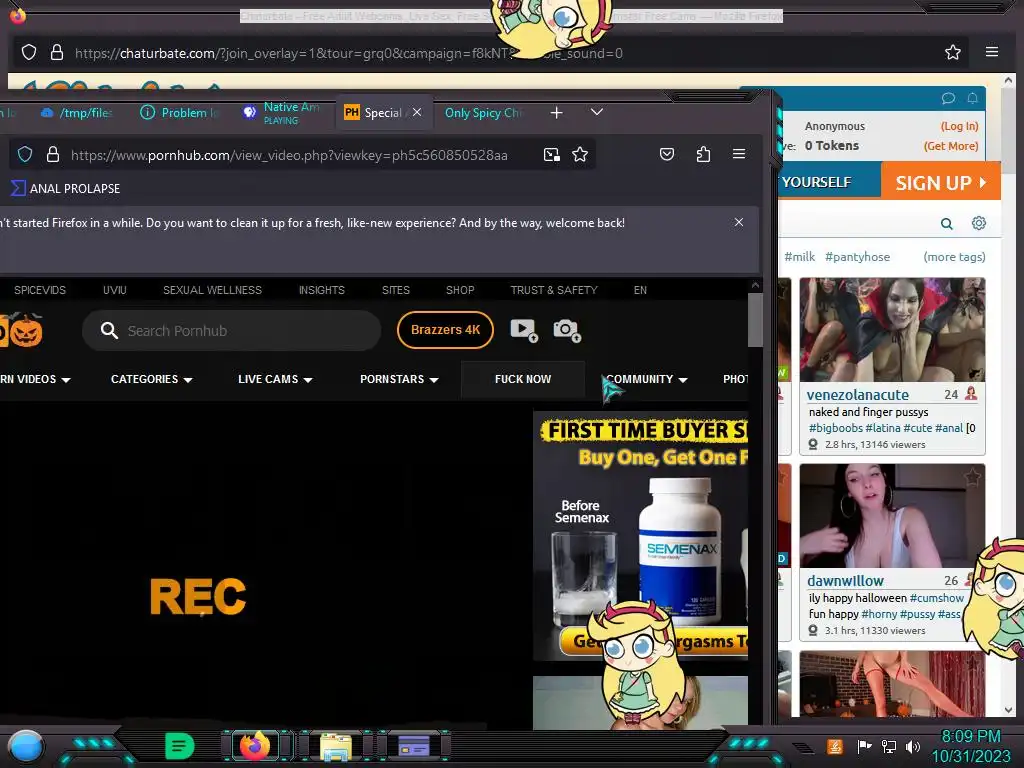The image size is (1024, 768).
Task: Bookmark current page with front window star
Action: pyautogui.click(x=579, y=154)
